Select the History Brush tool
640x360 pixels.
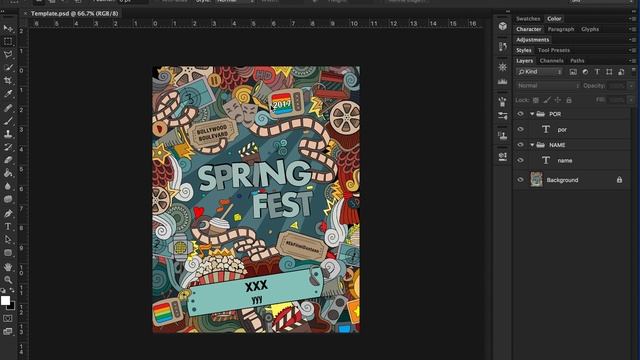pos(8,147)
